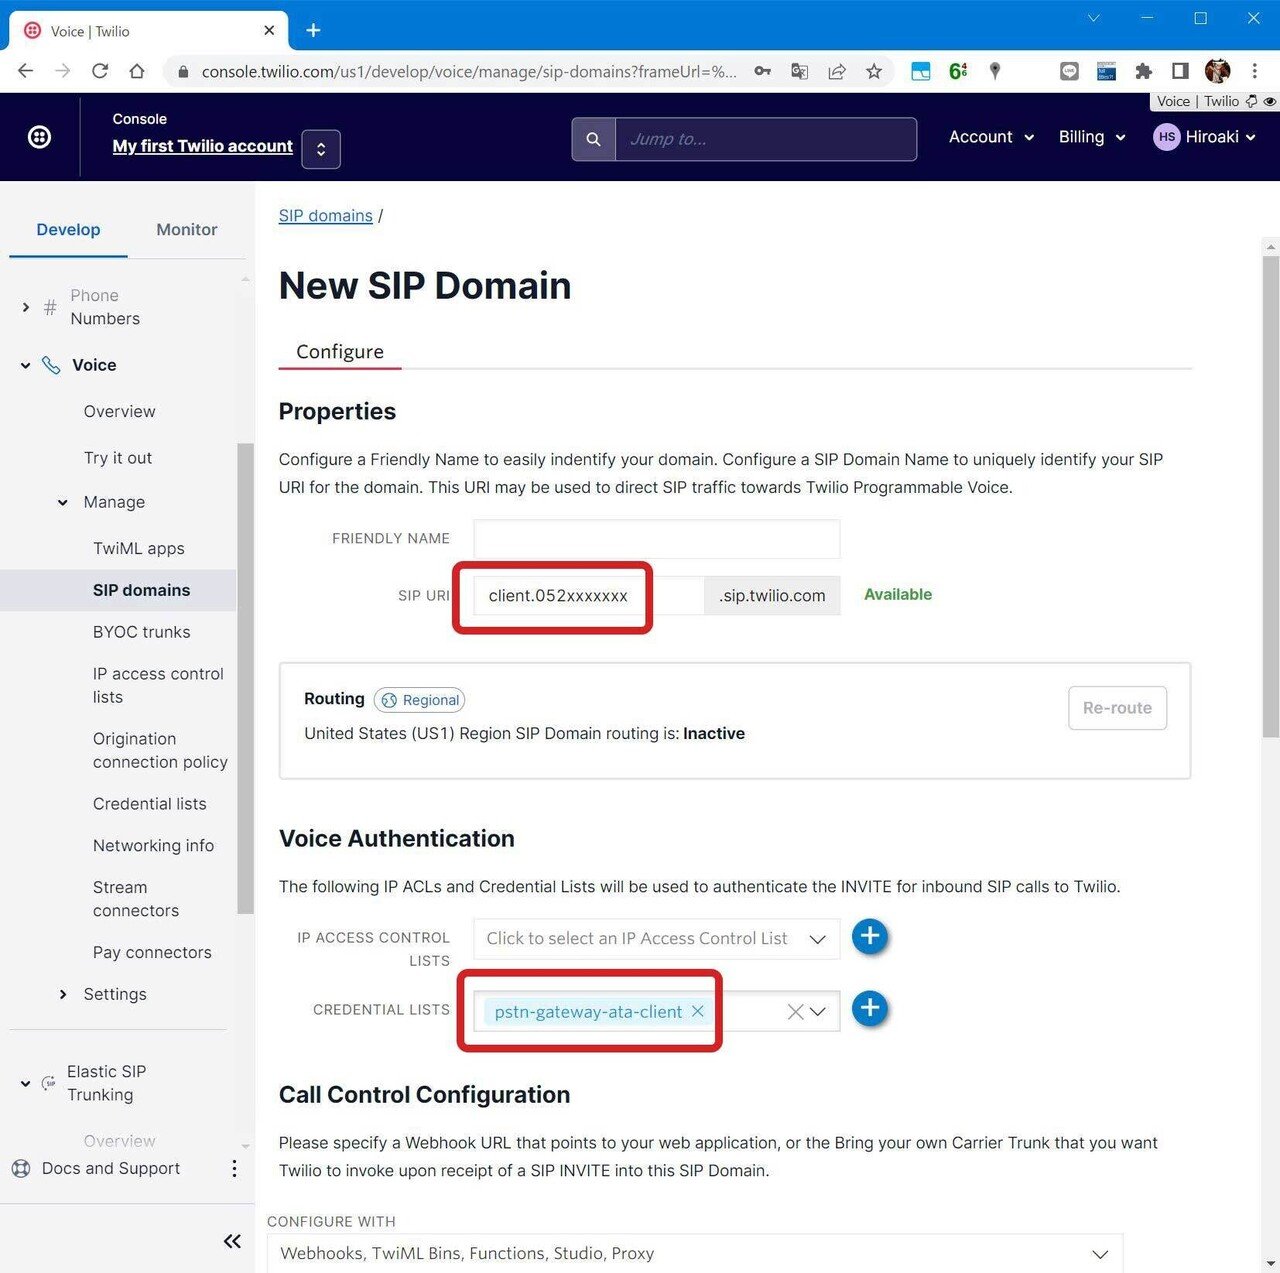1280x1273 pixels.
Task: Open the browser extensions puzzle icon
Action: (x=1143, y=71)
